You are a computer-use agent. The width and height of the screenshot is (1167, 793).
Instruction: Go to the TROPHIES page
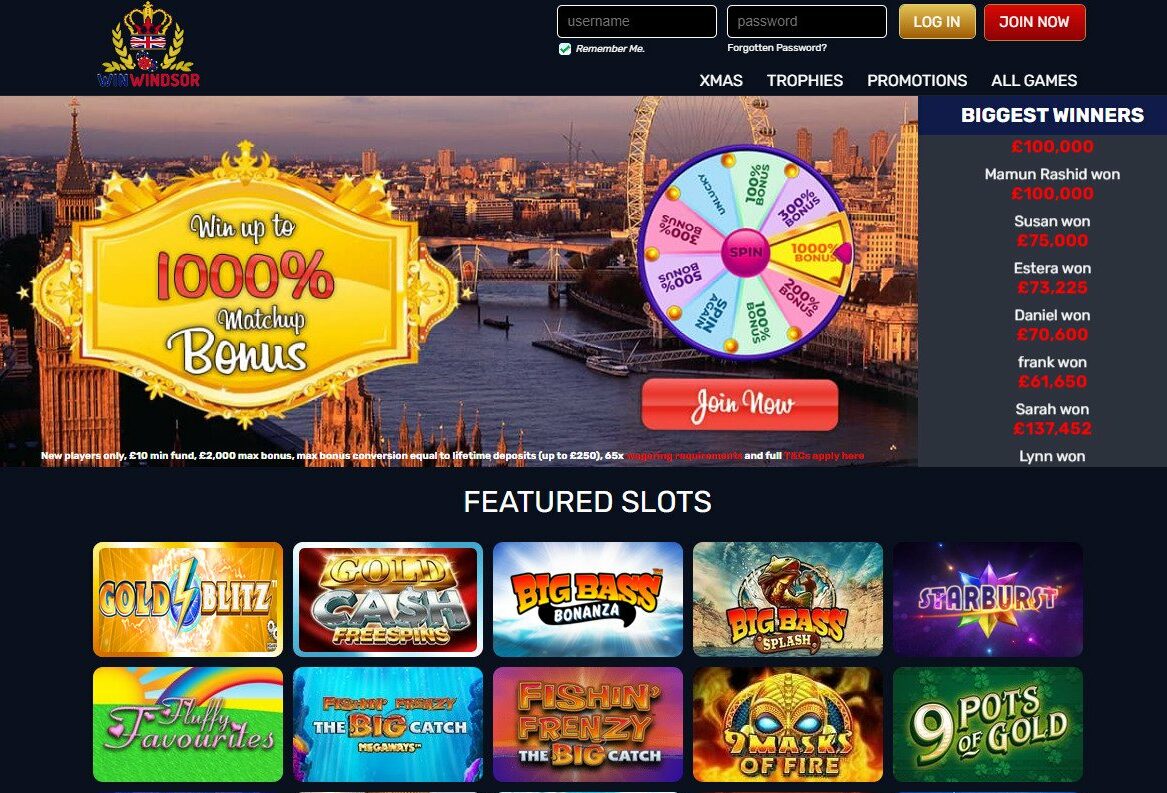pos(805,80)
